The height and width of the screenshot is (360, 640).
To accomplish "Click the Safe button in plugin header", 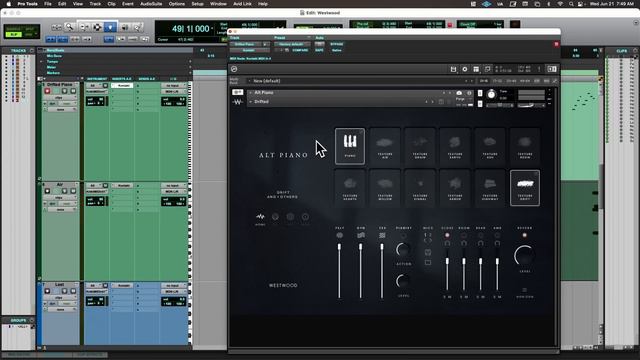I will pyautogui.click(x=319, y=50).
